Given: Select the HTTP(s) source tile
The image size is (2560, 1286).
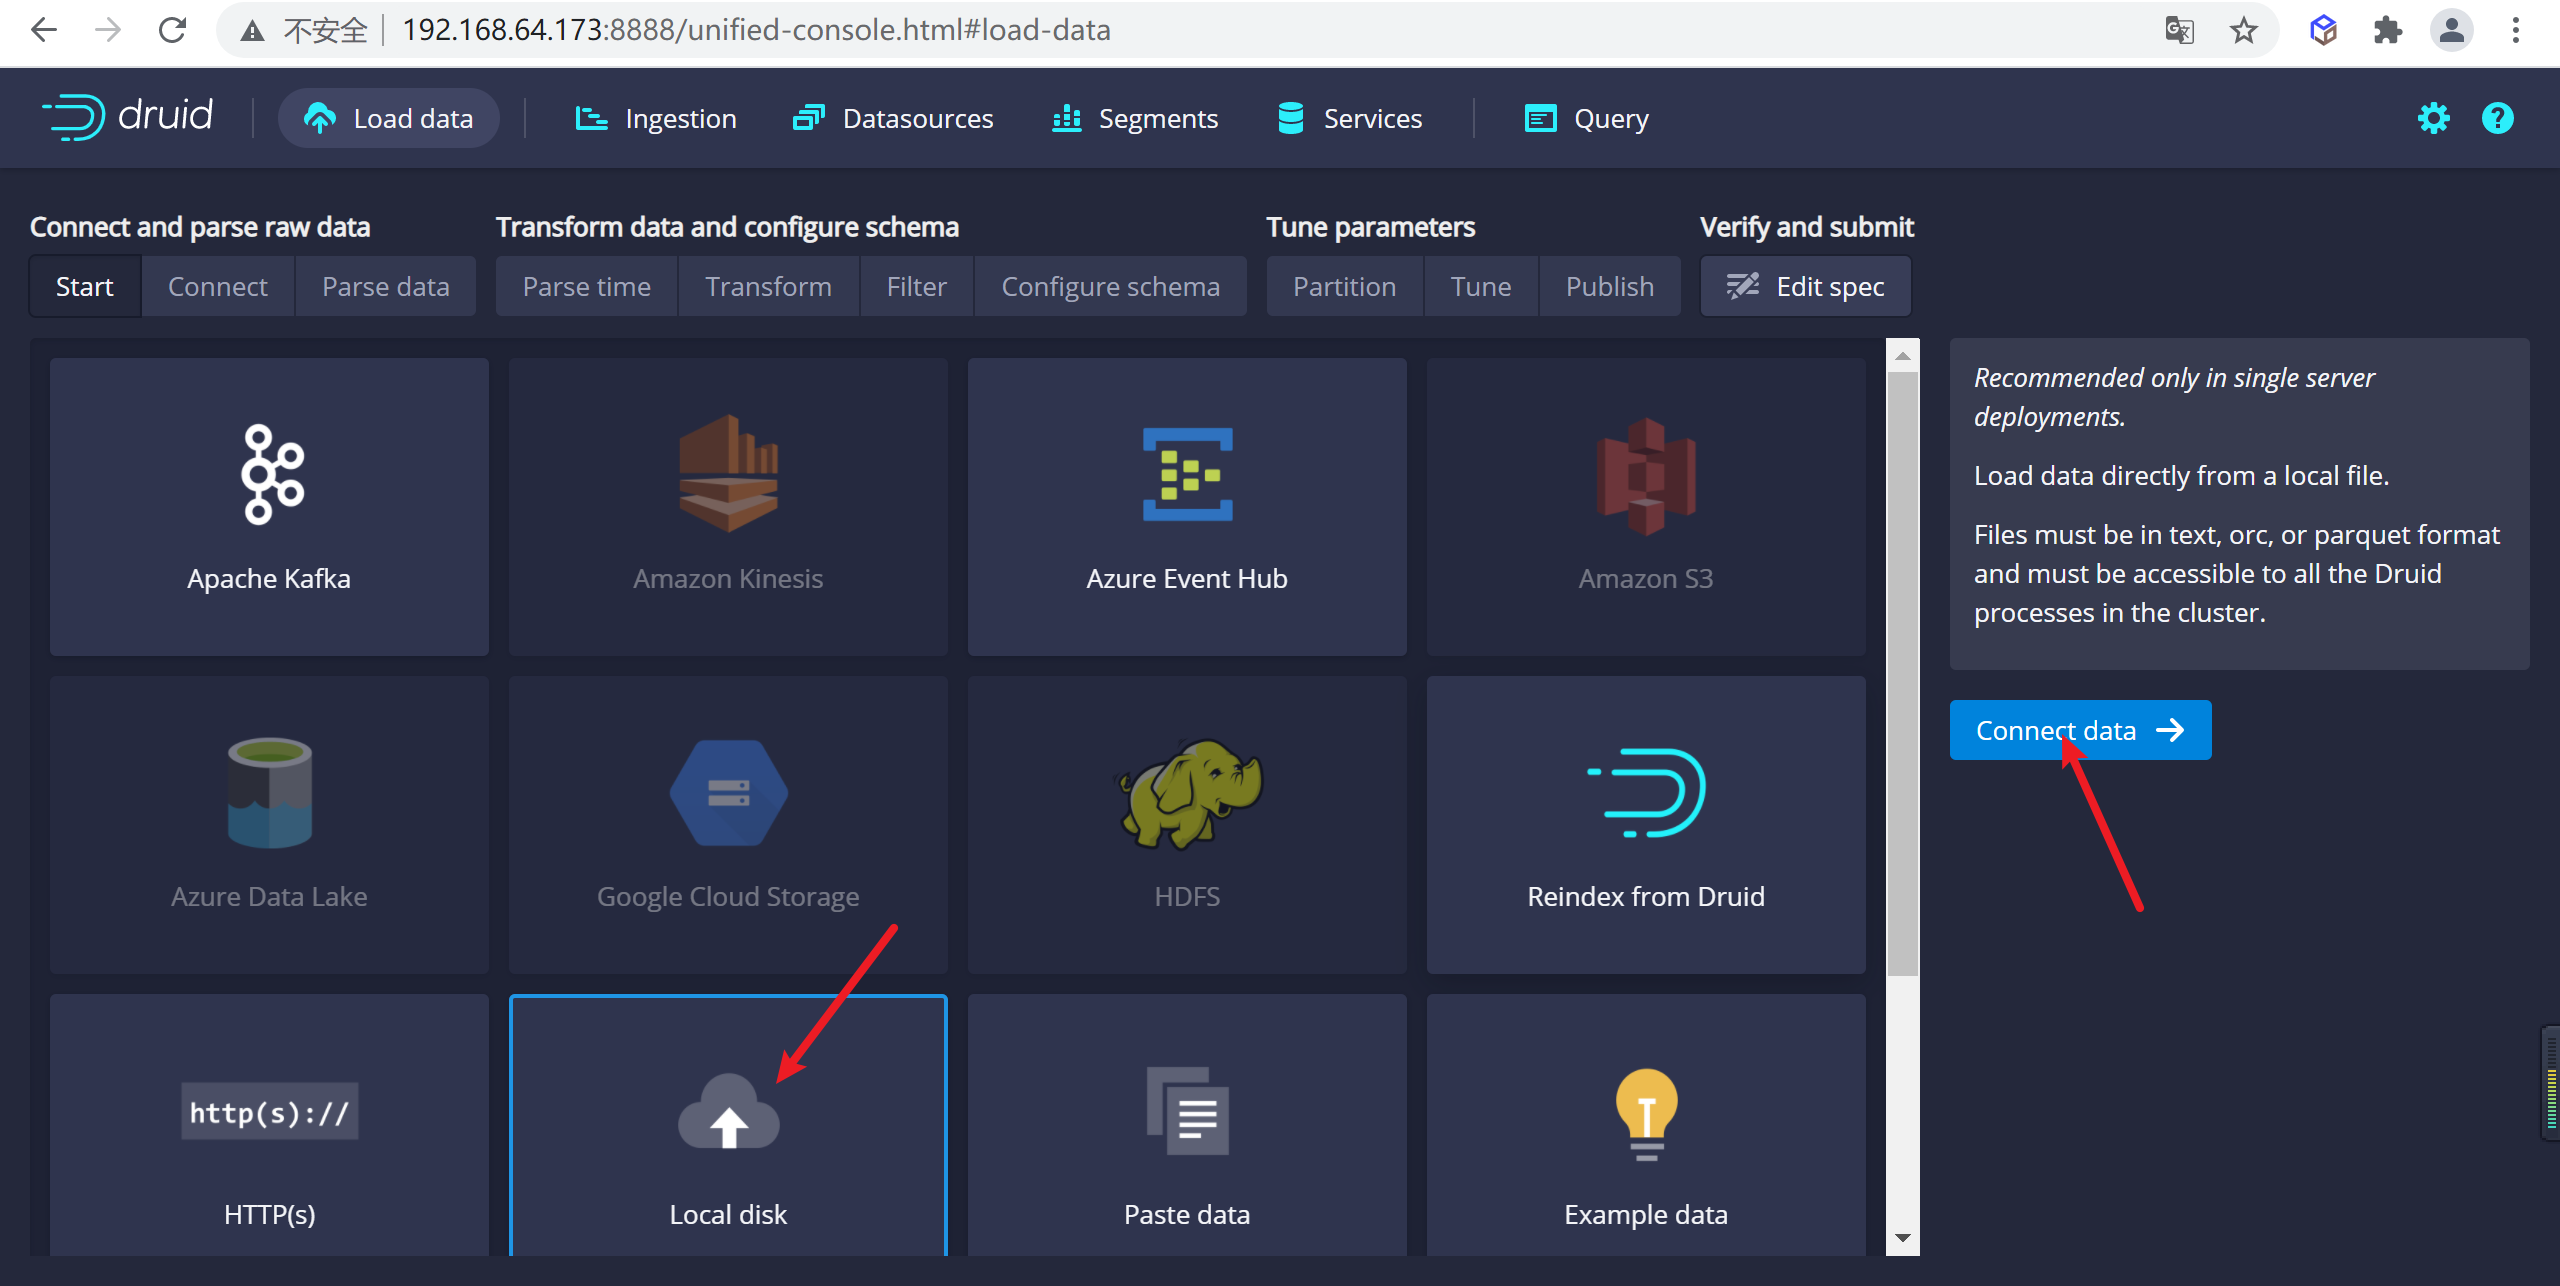Looking at the screenshot, I should click(269, 1130).
